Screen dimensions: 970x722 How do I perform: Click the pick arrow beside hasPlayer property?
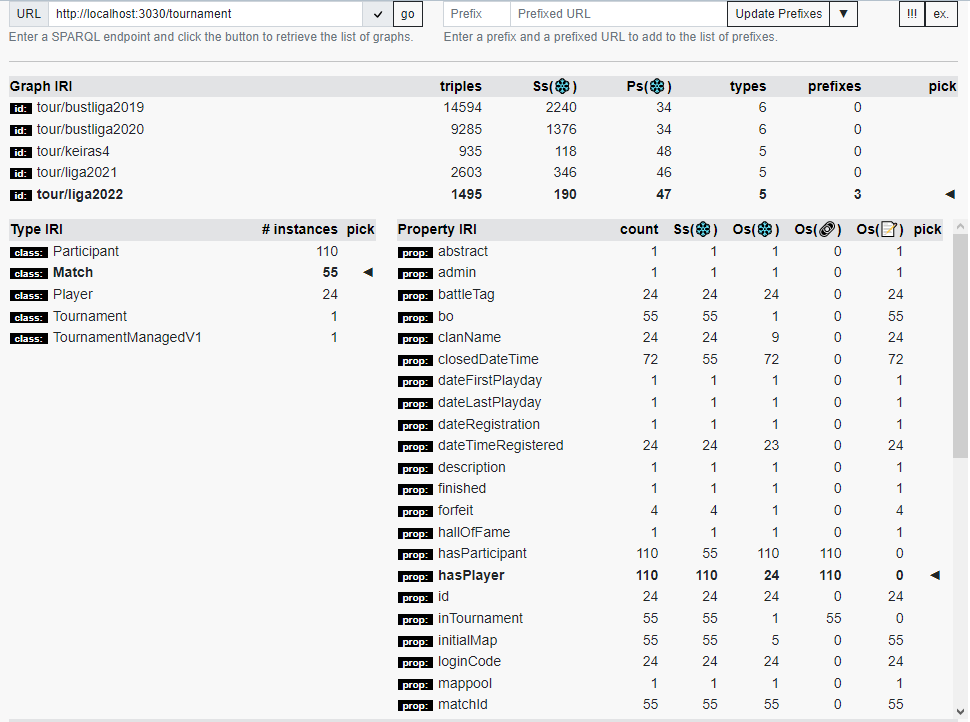tap(935, 575)
